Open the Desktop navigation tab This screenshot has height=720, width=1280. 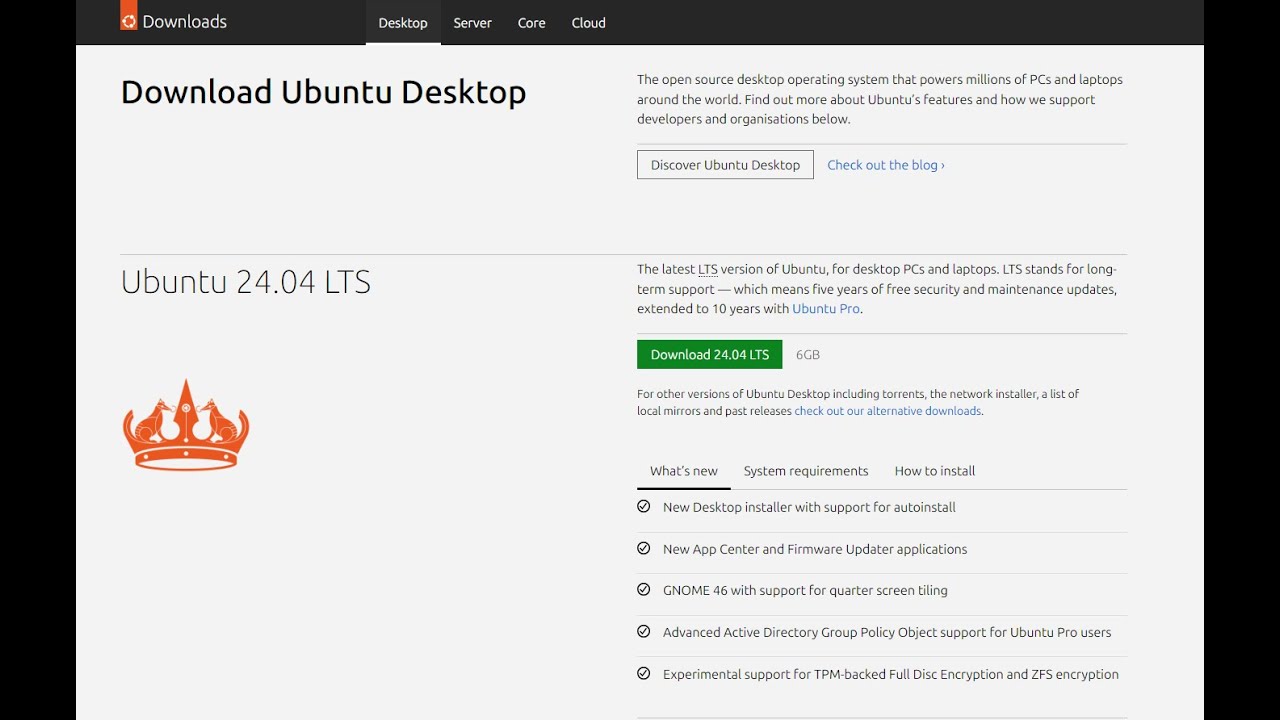pos(403,23)
